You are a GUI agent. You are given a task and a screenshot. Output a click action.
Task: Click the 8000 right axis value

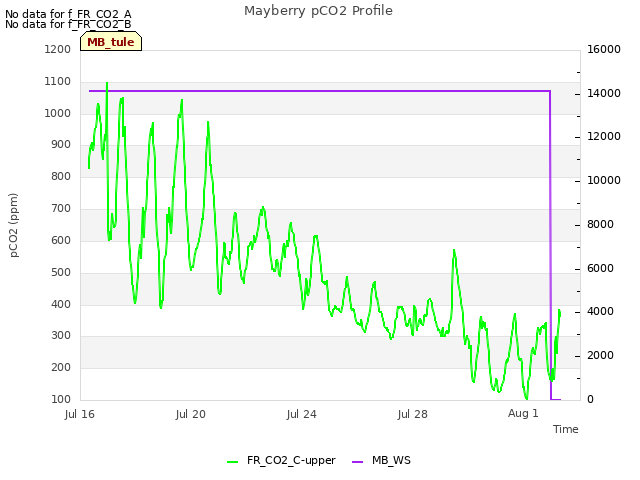tap(600, 224)
